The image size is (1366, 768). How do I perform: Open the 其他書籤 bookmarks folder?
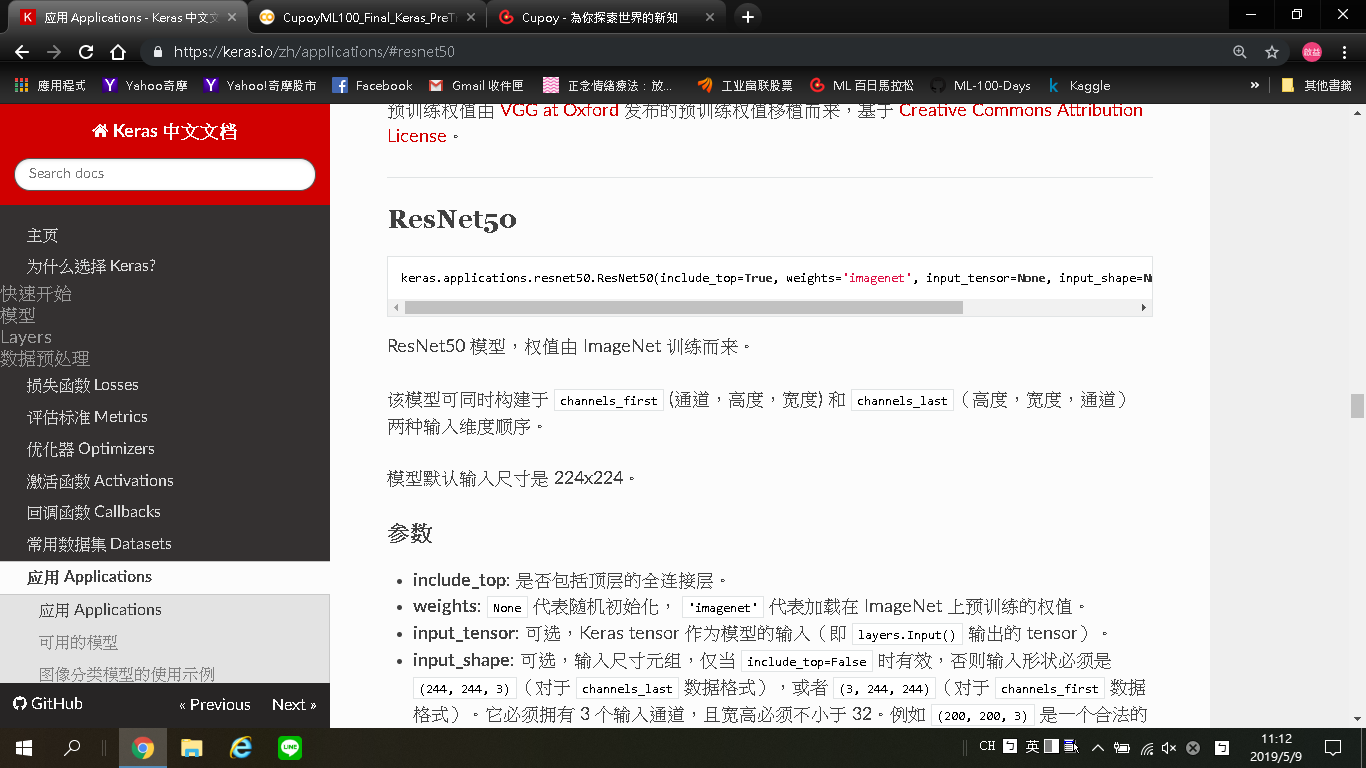pos(1316,86)
